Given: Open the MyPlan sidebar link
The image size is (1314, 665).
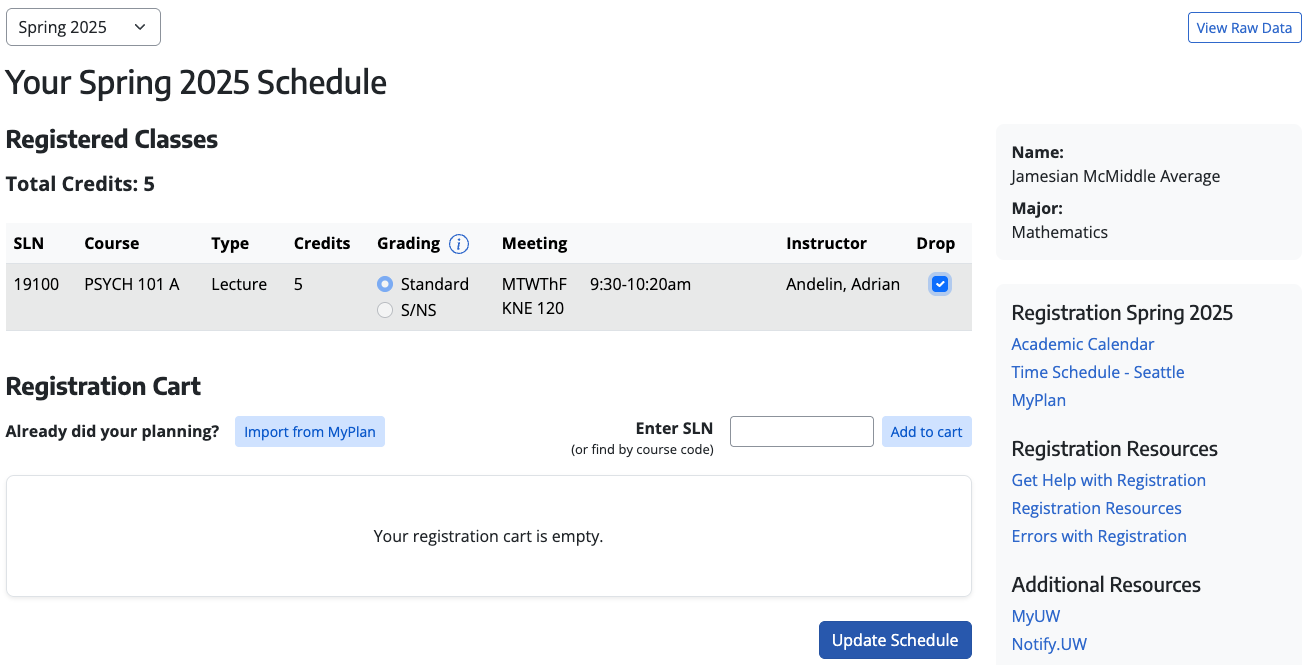Looking at the screenshot, I should 1038,400.
